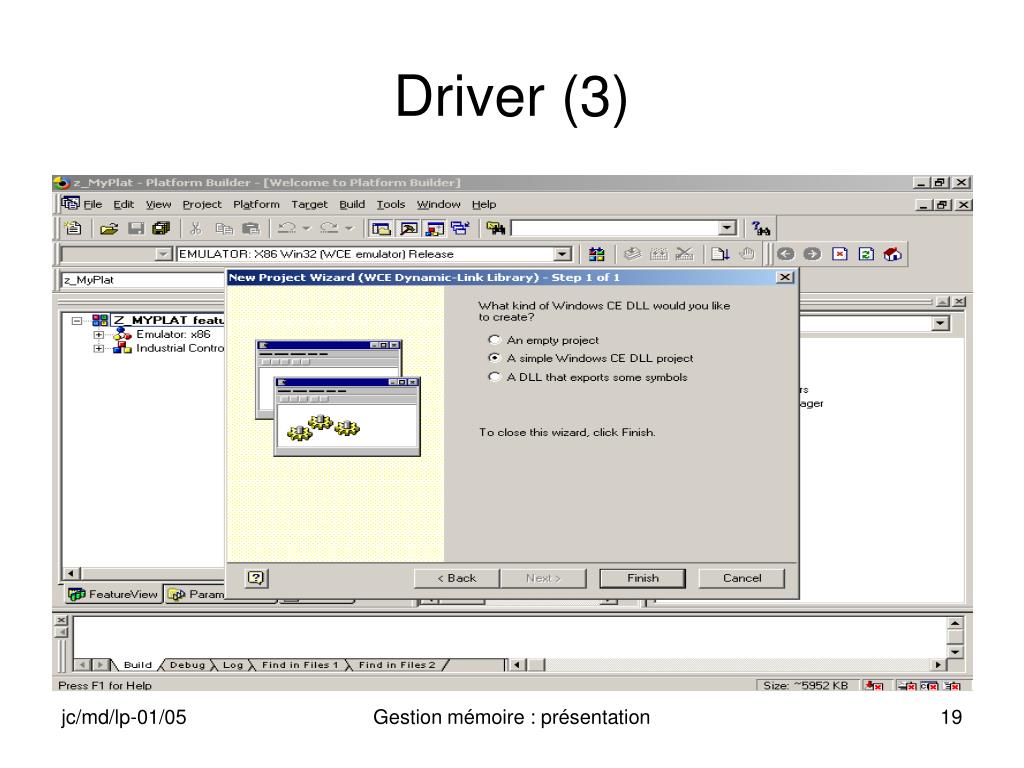Click the browser Back round arrow icon
This screenshot has width=1024, height=768.
click(786, 254)
